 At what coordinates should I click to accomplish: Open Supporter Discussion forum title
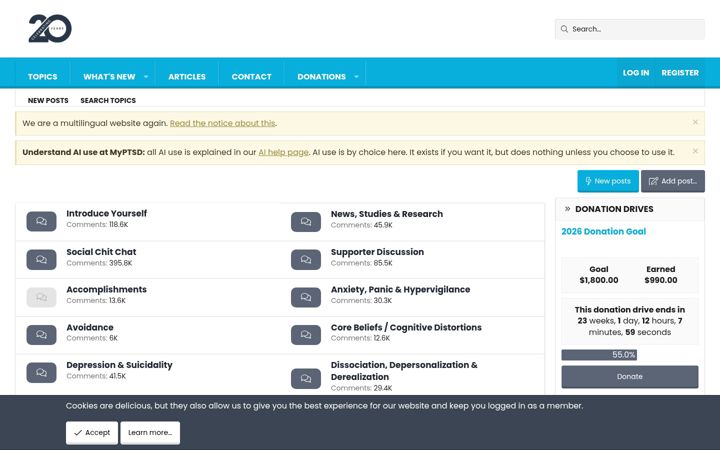[x=377, y=252]
